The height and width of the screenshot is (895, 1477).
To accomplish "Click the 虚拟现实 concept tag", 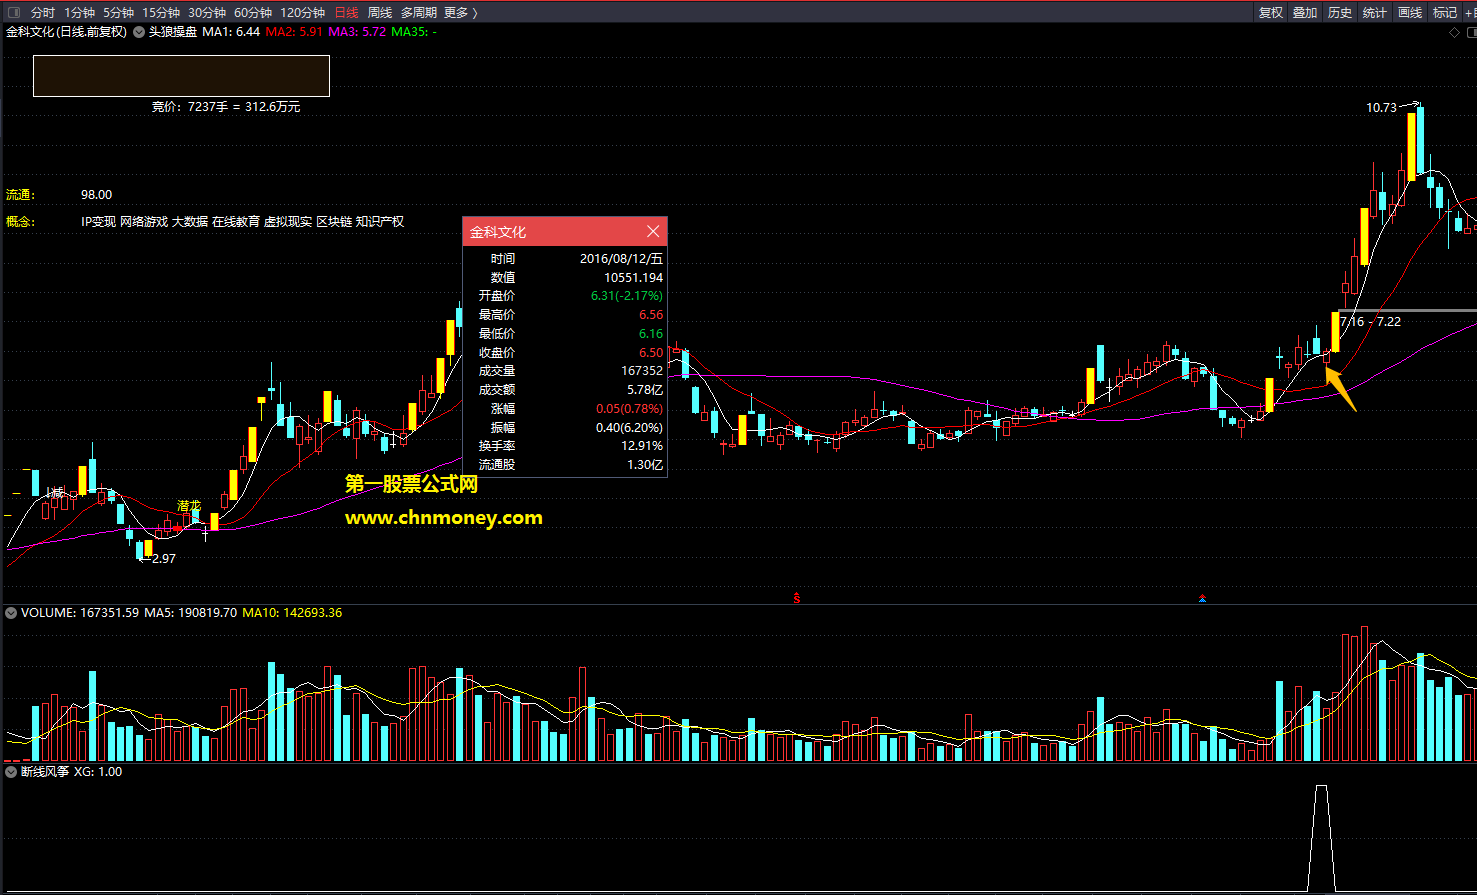I will (288, 222).
